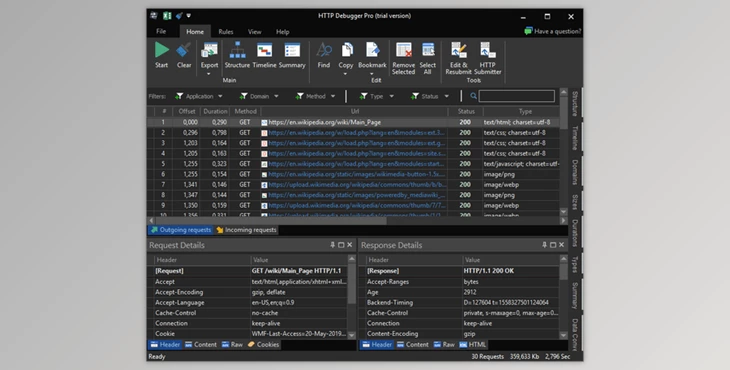
Task: Maximize the Response Details panel
Action: point(553,245)
